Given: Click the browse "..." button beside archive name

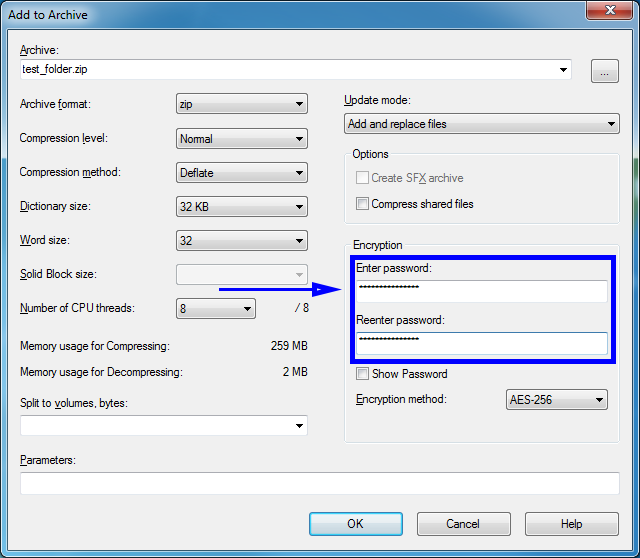Looking at the screenshot, I should click(x=605, y=71).
